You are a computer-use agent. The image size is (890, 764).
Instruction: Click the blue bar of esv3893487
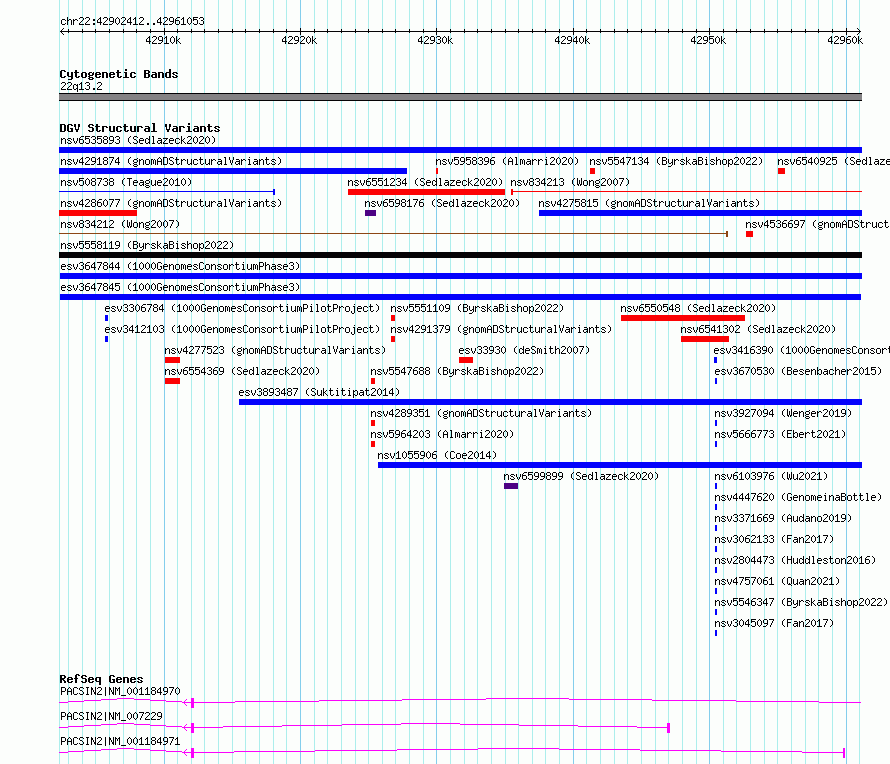tap(551, 402)
